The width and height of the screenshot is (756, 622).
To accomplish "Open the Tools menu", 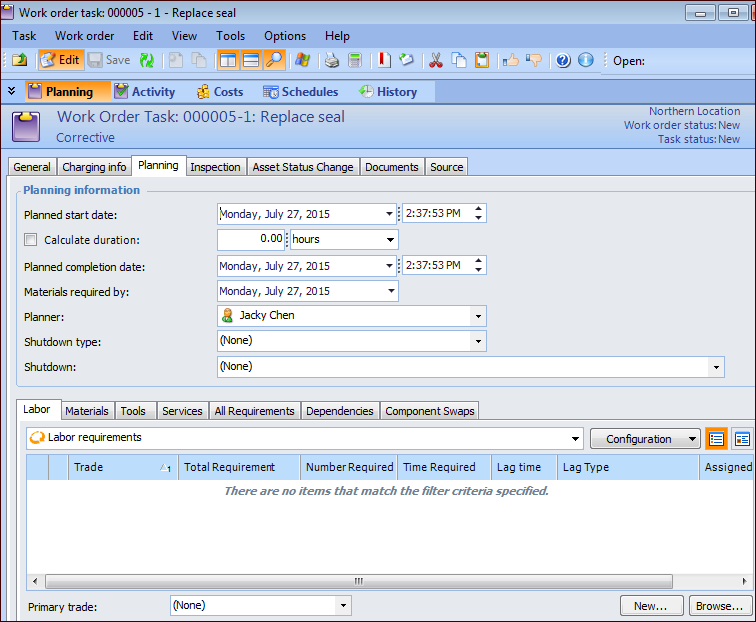I will pyautogui.click(x=230, y=36).
